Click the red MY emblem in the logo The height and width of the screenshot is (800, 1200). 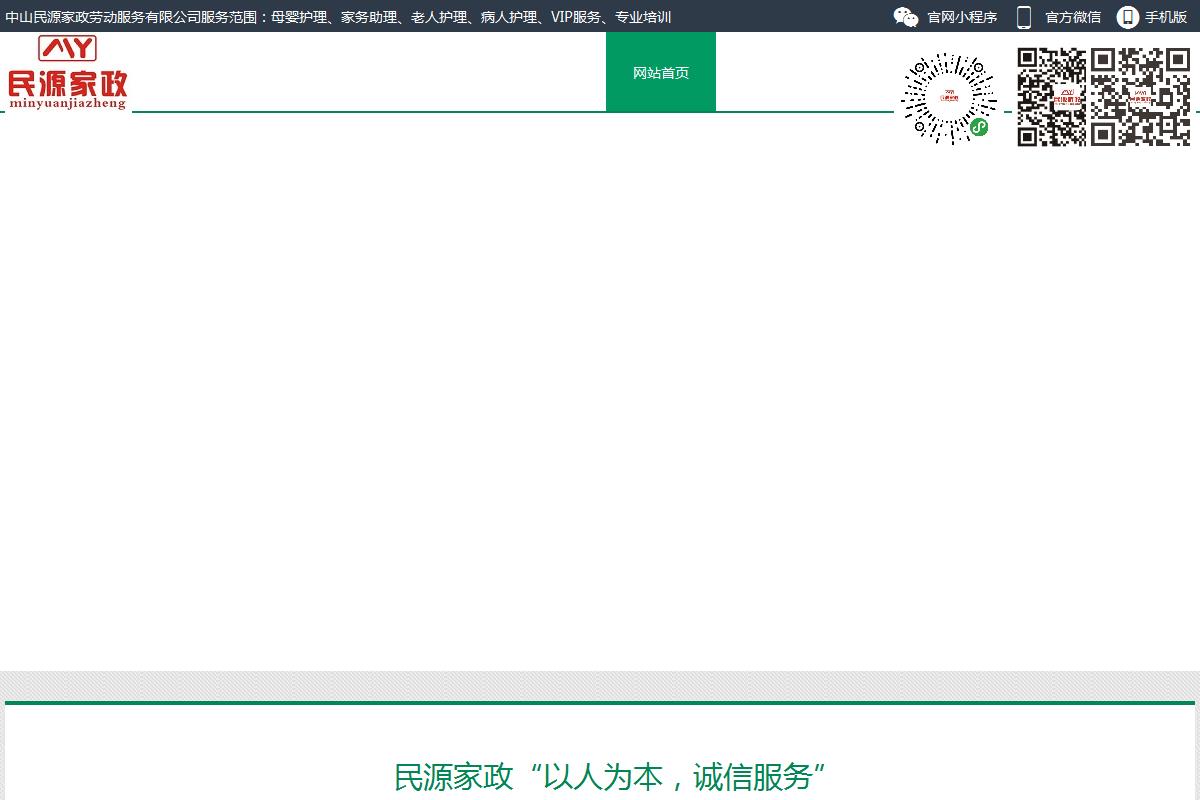click(x=67, y=48)
